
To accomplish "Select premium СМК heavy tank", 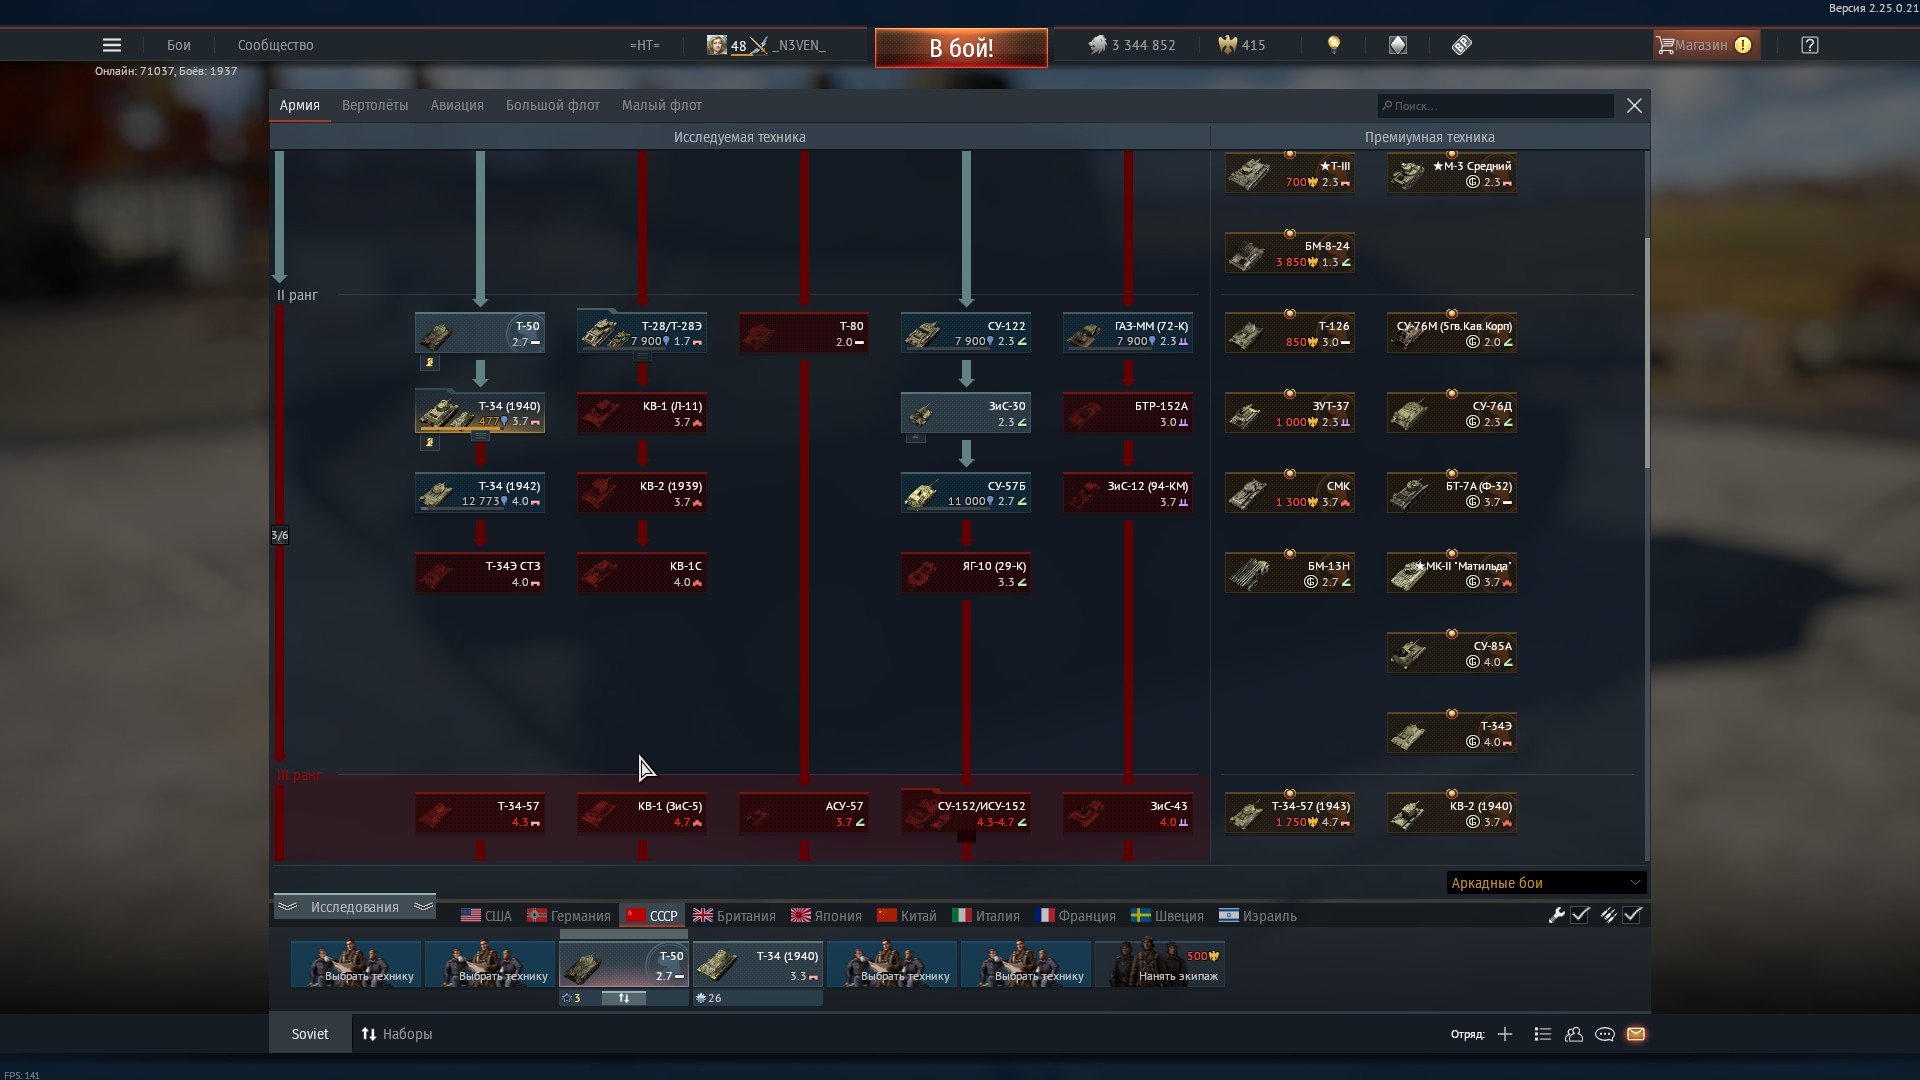I will point(1290,493).
